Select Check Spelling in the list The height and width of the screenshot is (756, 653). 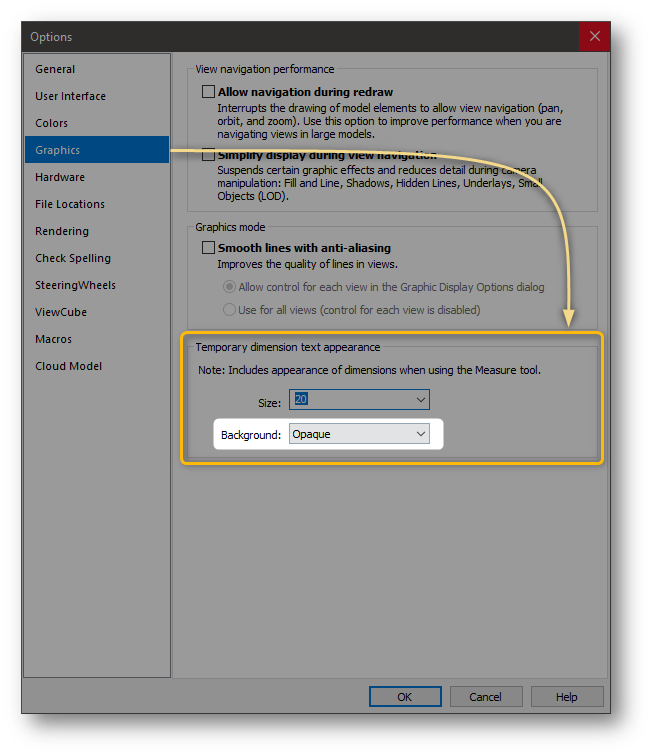point(97,258)
